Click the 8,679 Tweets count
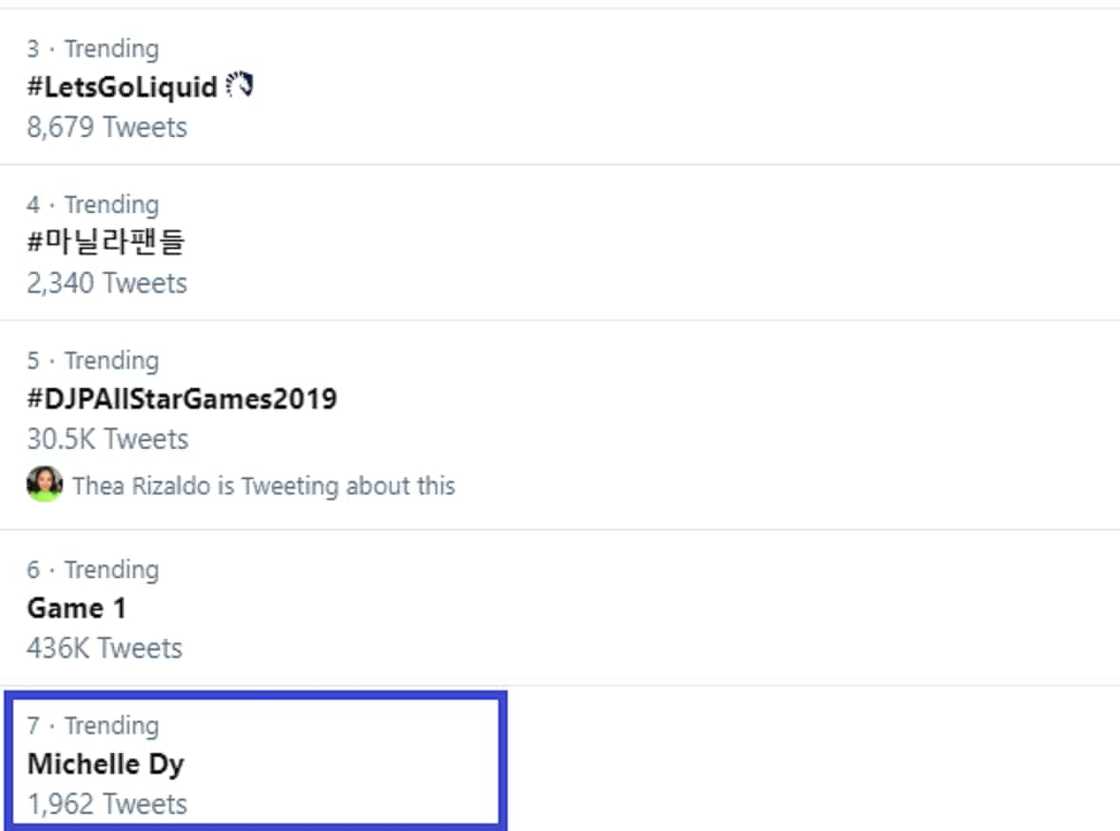The height and width of the screenshot is (831, 1120). tap(107, 127)
